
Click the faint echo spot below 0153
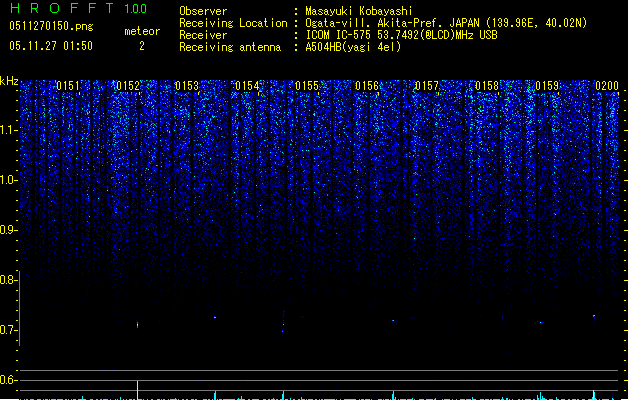pyautogui.click(x=215, y=317)
